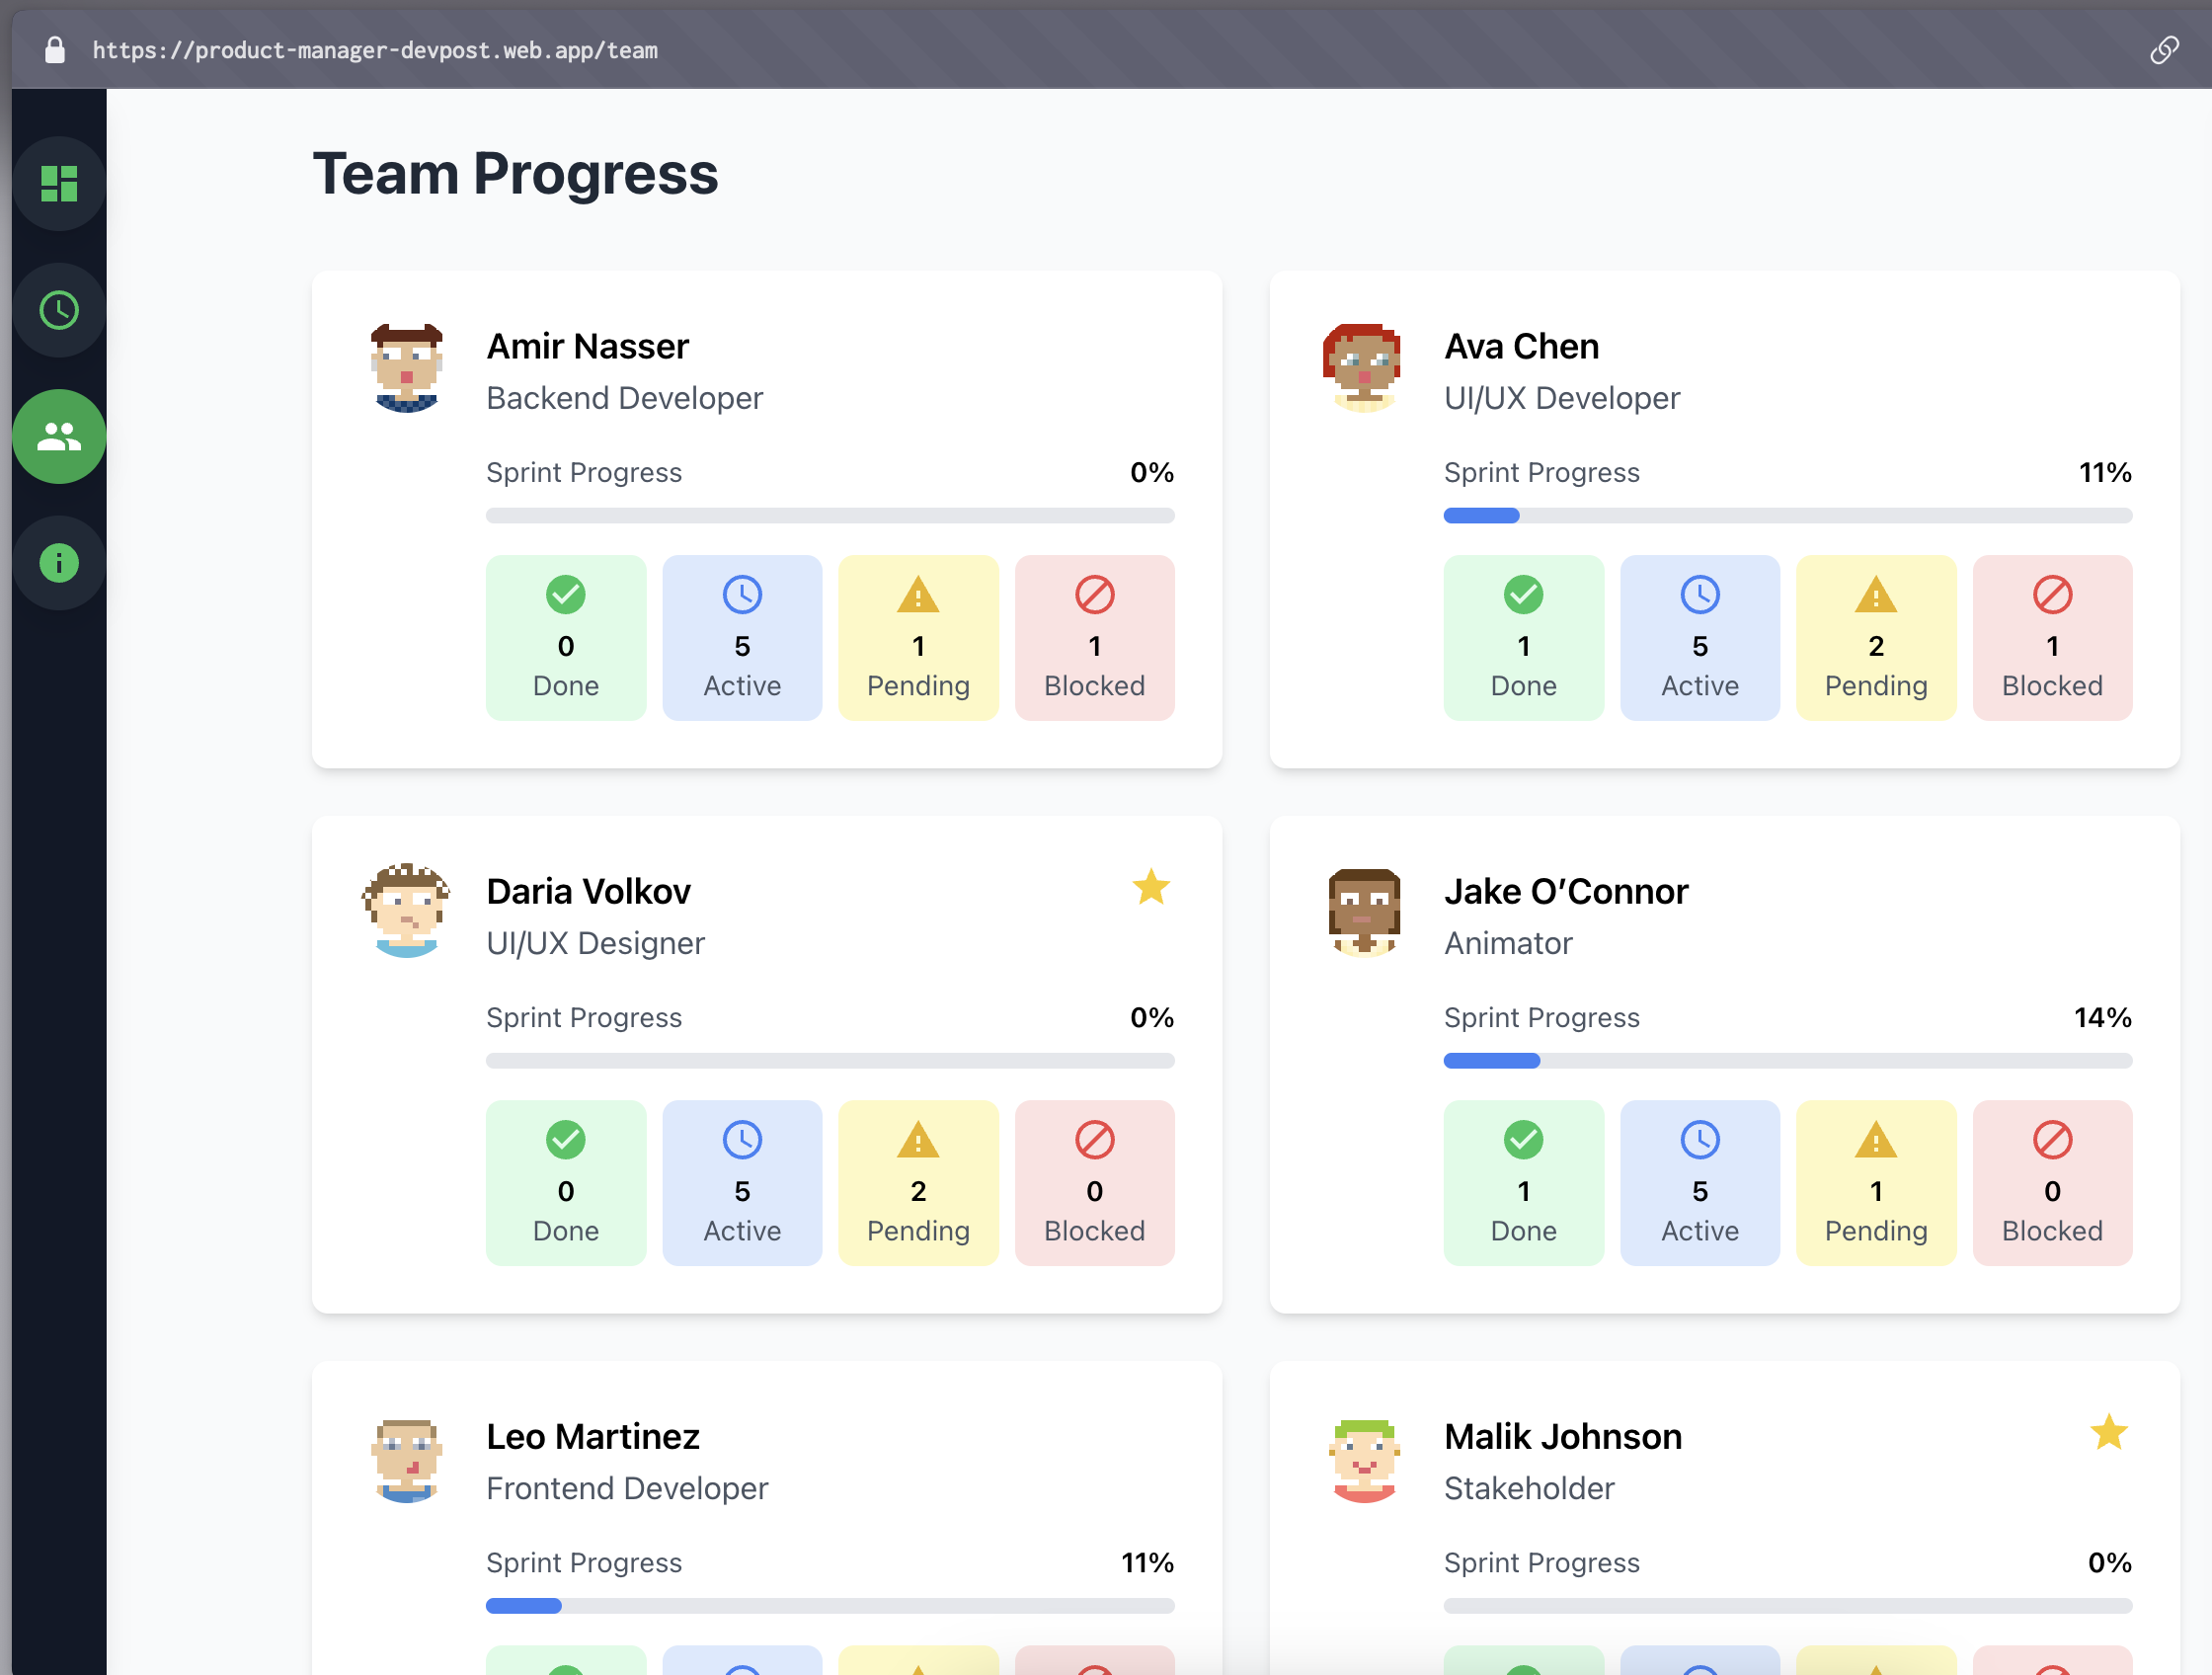Click Ava Chen's sprint progress bar
Screen dimensions: 2212x1675
tap(1787, 516)
